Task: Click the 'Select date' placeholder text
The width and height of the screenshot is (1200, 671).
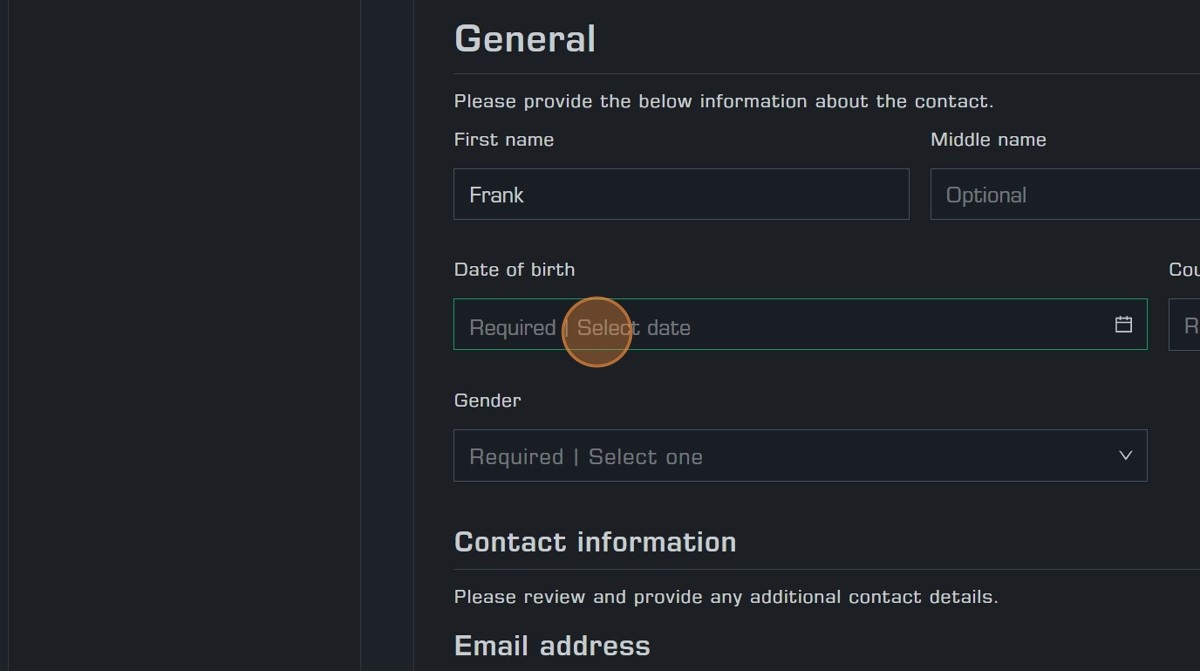Action: tap(634, 328)
